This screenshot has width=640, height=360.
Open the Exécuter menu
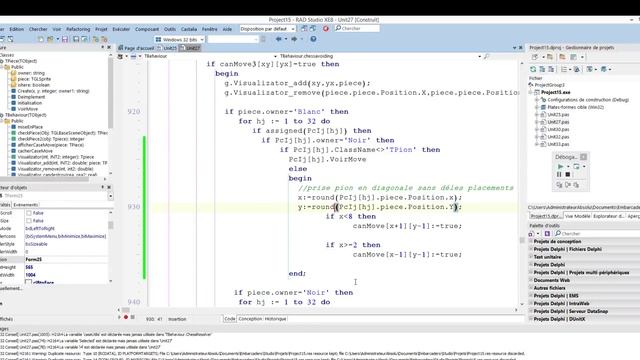pos(121,29)
